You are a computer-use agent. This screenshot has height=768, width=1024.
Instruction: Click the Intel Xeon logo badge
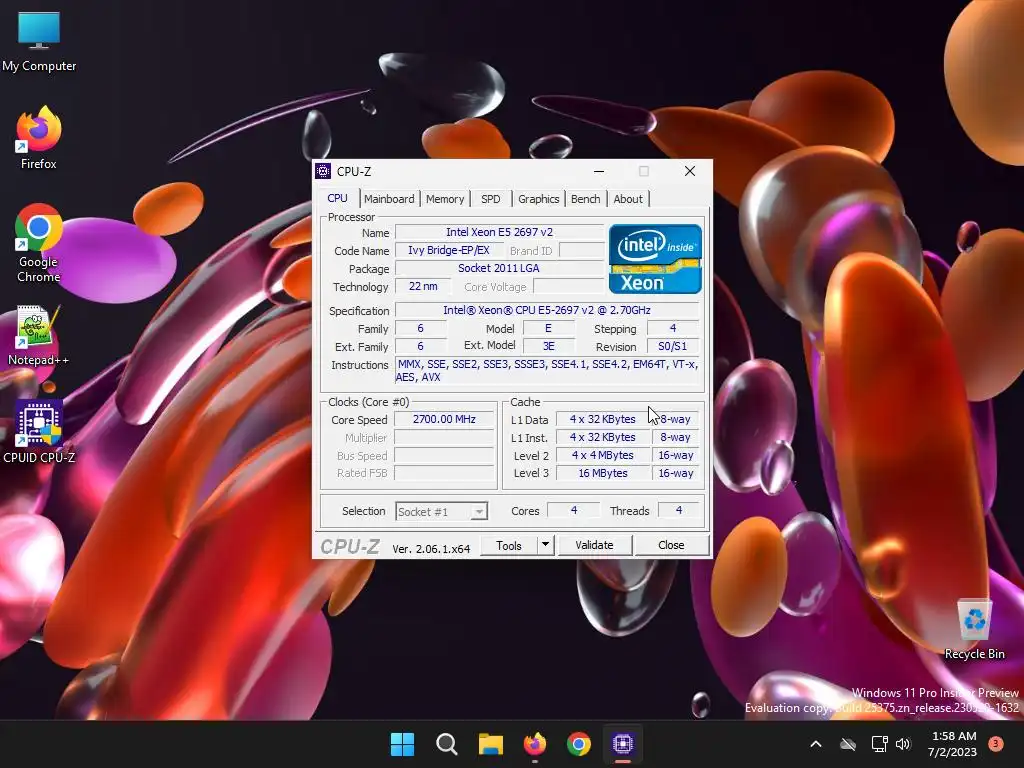tap(655, 259)
